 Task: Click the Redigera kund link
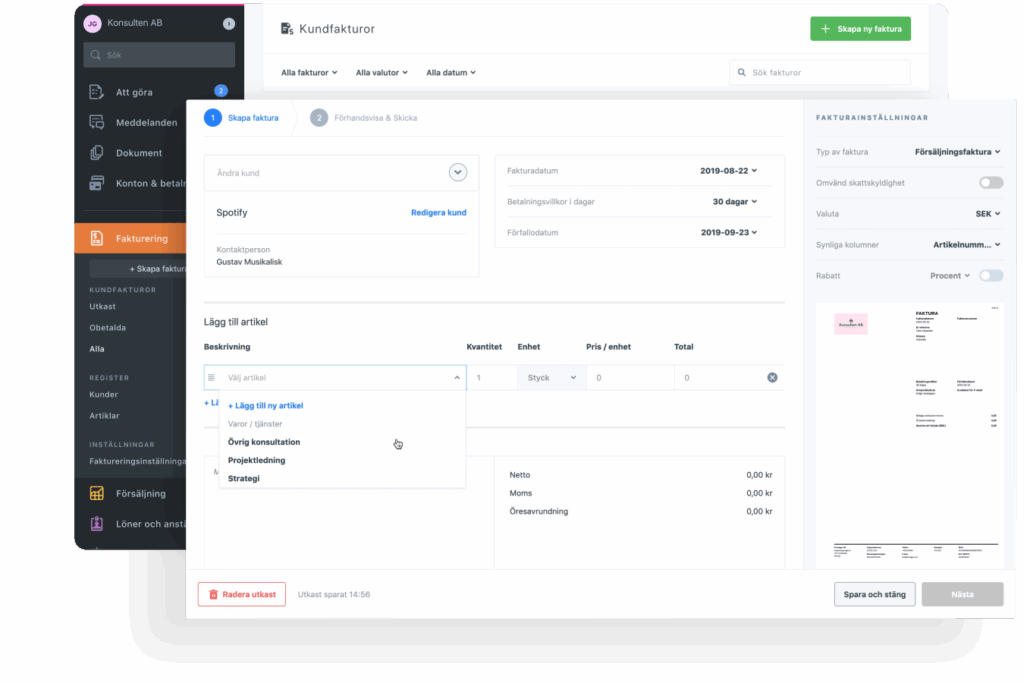[438, 213]
